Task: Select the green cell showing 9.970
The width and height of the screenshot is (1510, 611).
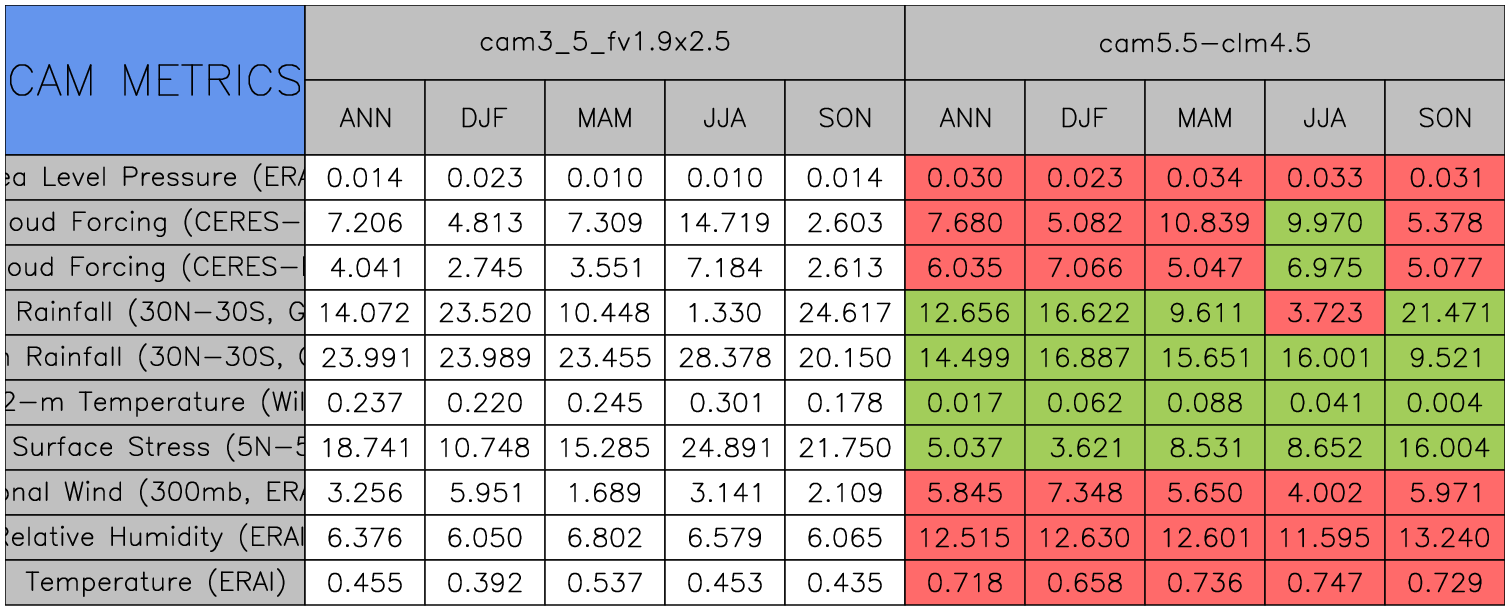Action: pos(1325,223)
